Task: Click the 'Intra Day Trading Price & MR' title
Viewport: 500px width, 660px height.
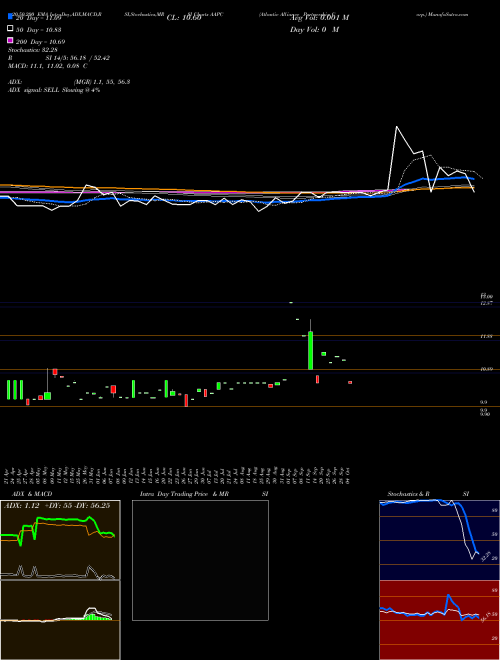Action: coord(184,494)
